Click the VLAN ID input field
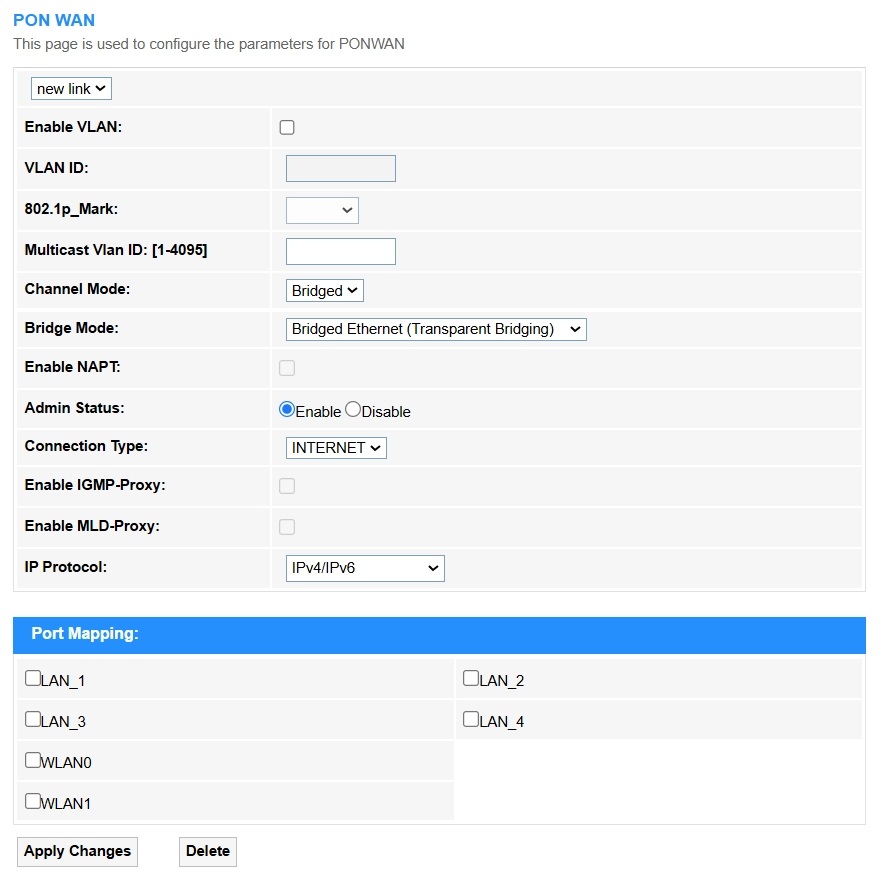The height and width of the screenshot is (875, 884). click(x=341, y=168)
